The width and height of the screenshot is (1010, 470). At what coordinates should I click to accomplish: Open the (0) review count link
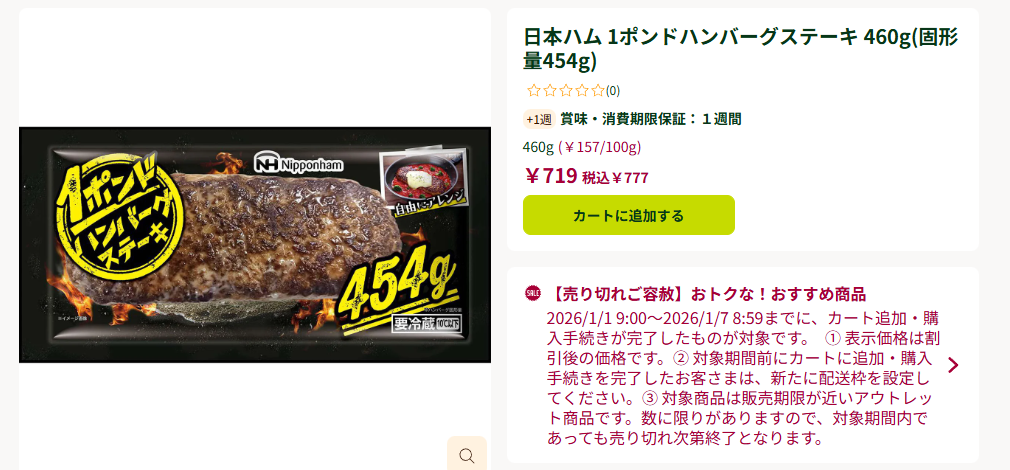(613, 91)
